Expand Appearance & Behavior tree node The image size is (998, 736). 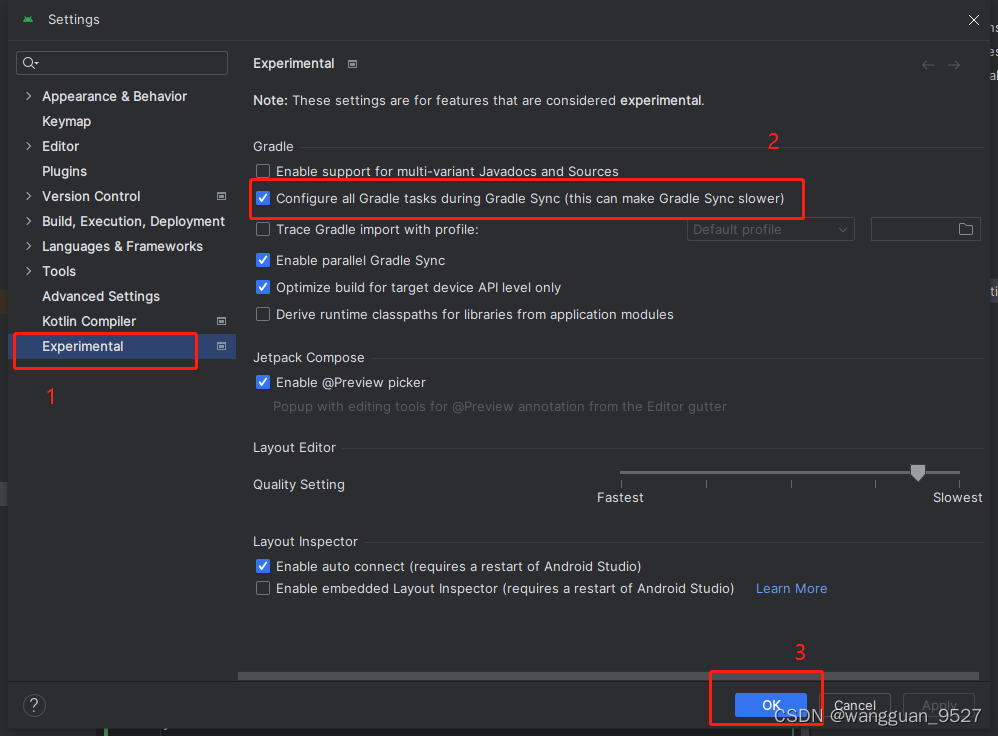29,96
